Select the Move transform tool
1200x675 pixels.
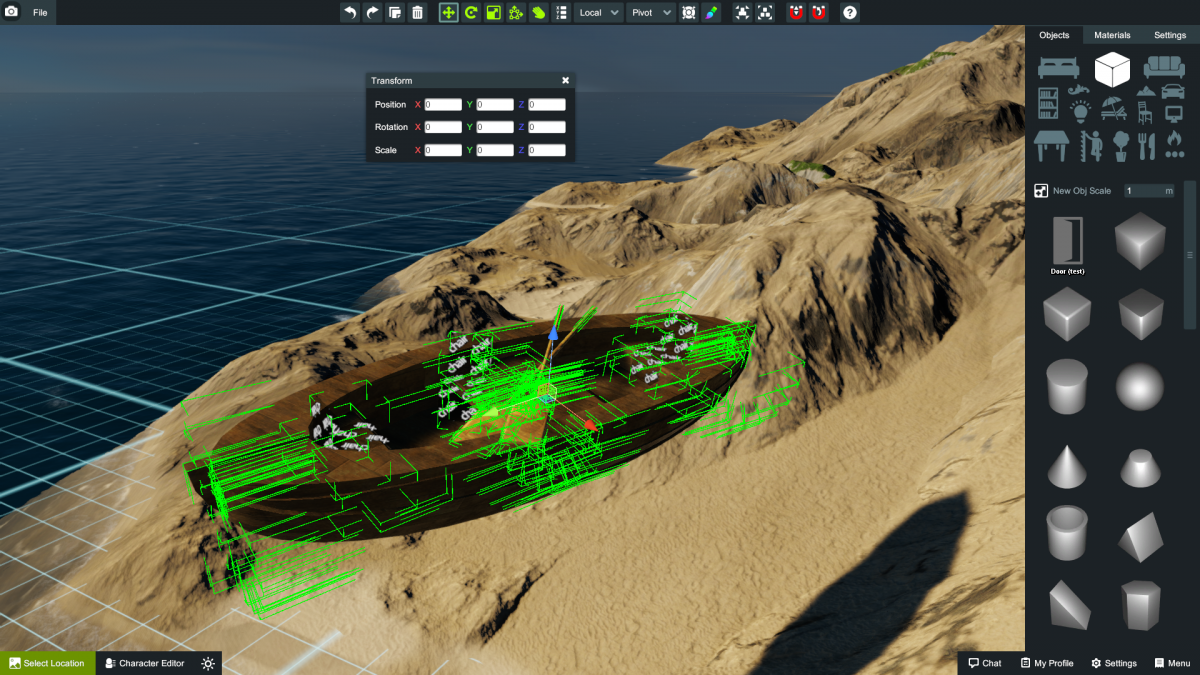(448, 12)
